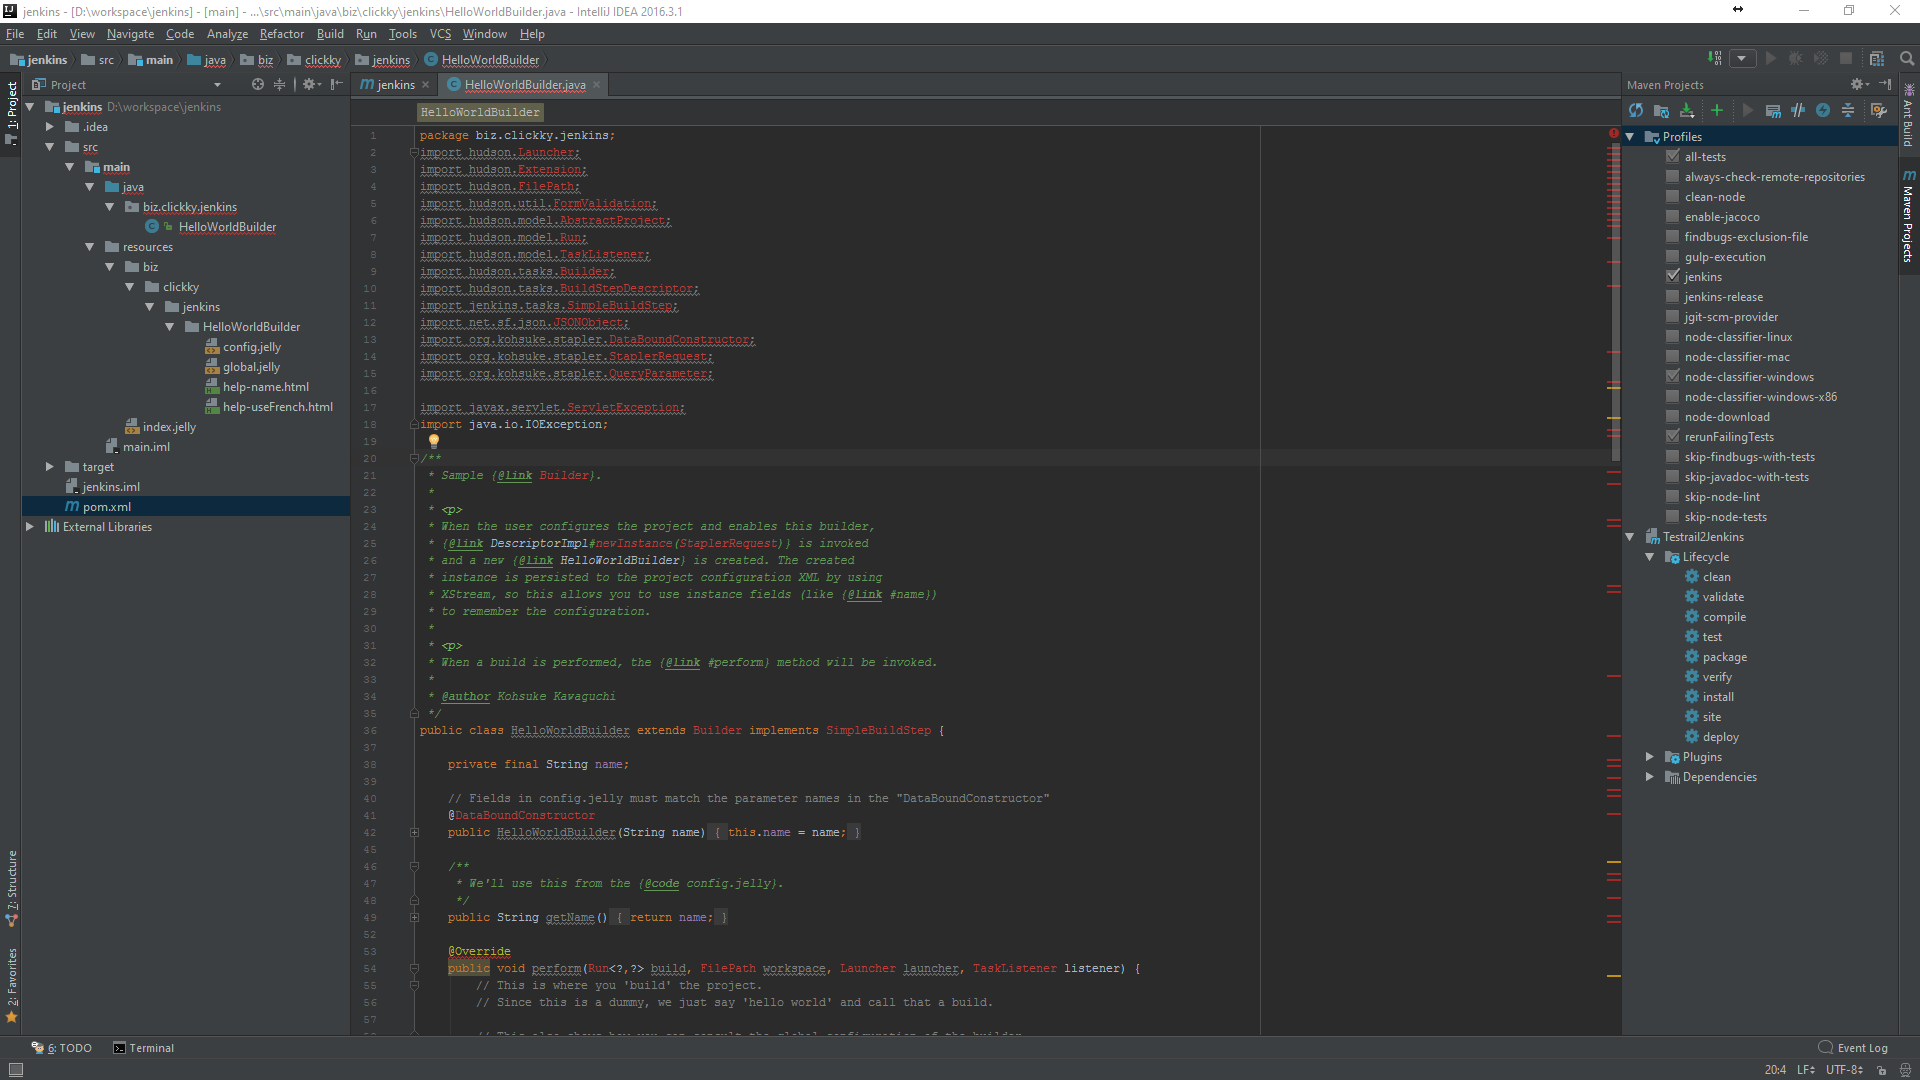
Task: Click Download Sources and Documentation icon
Action: tap(1687, 111)
